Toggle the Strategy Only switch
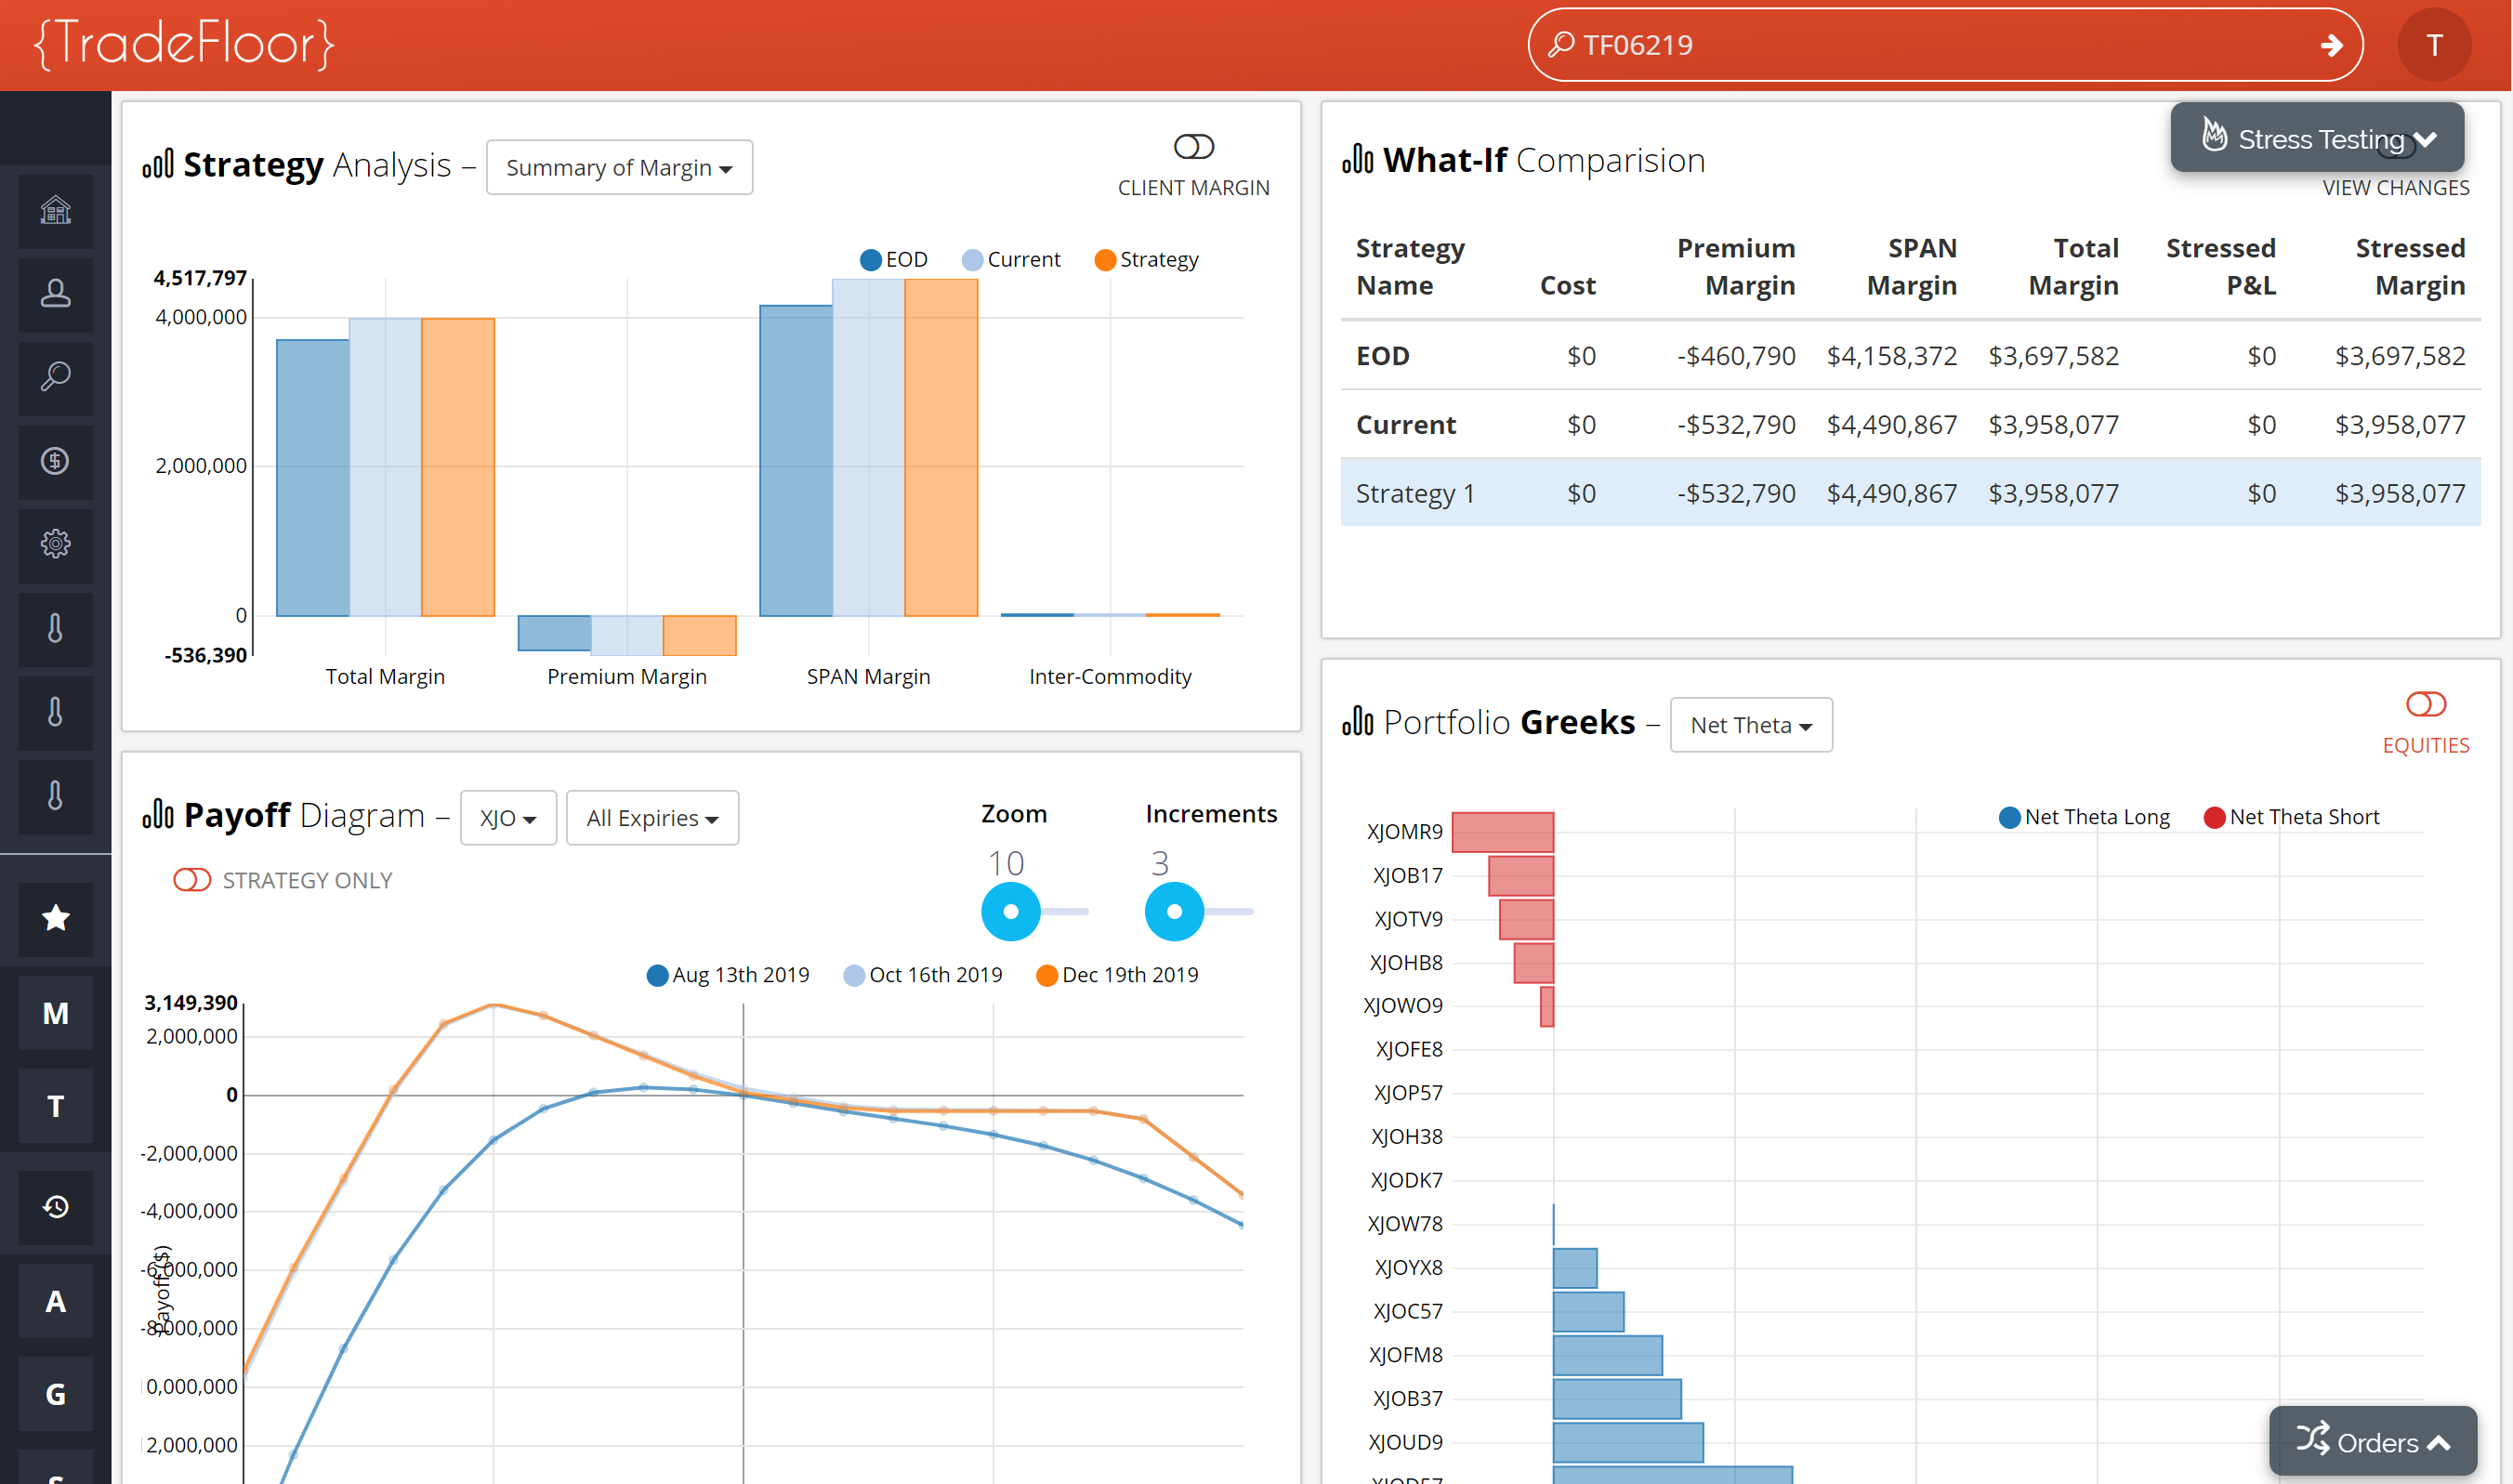Screen dimensions: 2513x1484 [192, 879]
